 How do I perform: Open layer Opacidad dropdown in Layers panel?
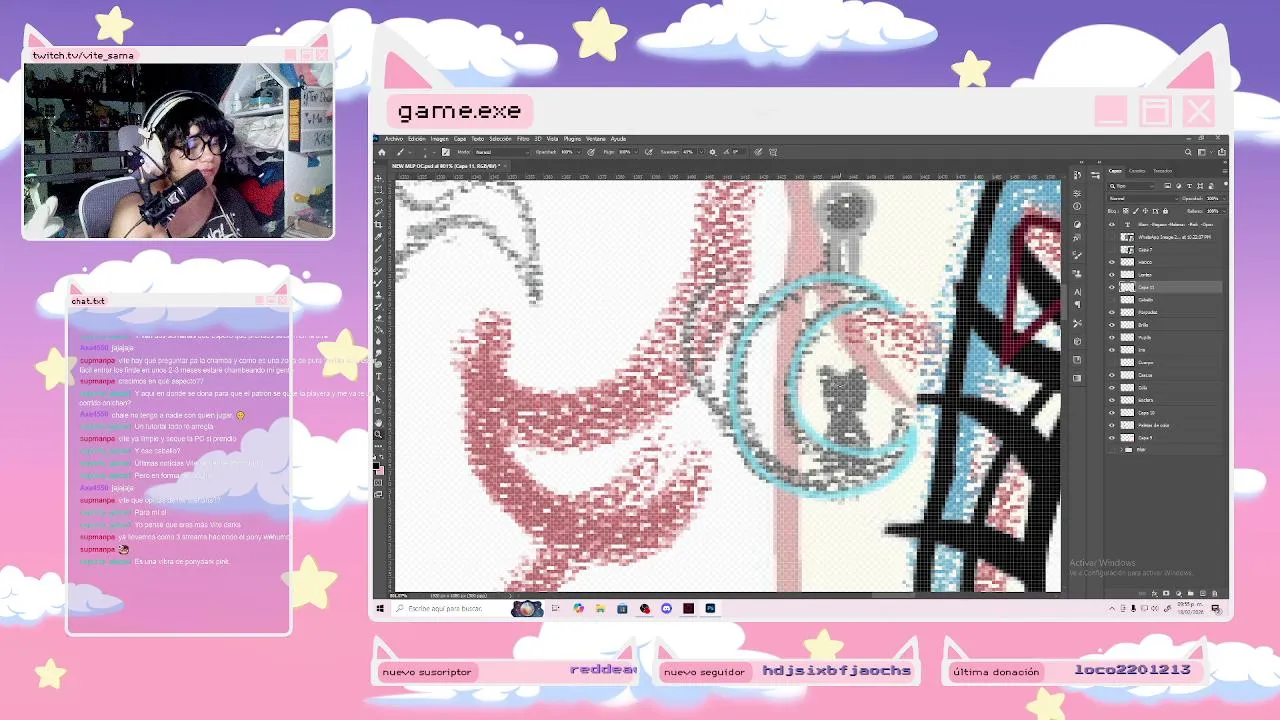pyautogui.click(x=1224, y=198)
